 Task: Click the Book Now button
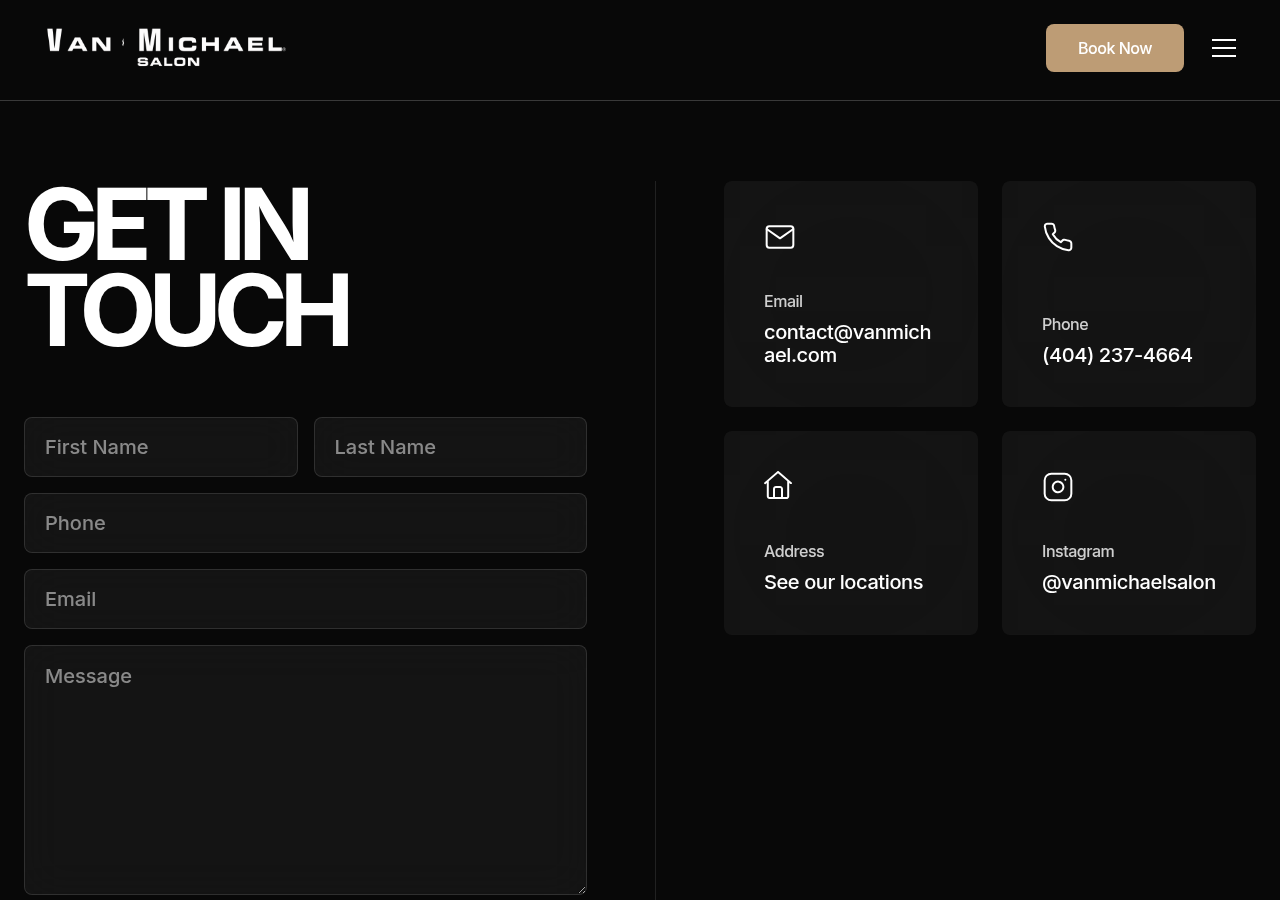click(x=1115, y=48)
